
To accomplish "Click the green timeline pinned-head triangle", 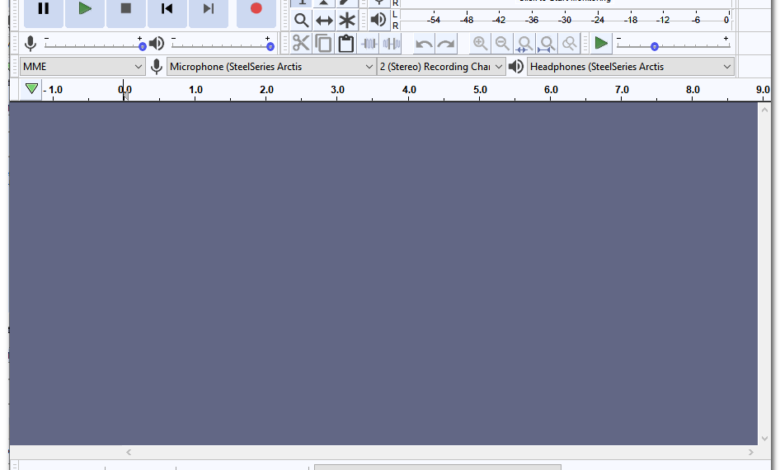I will pos(31,89).
